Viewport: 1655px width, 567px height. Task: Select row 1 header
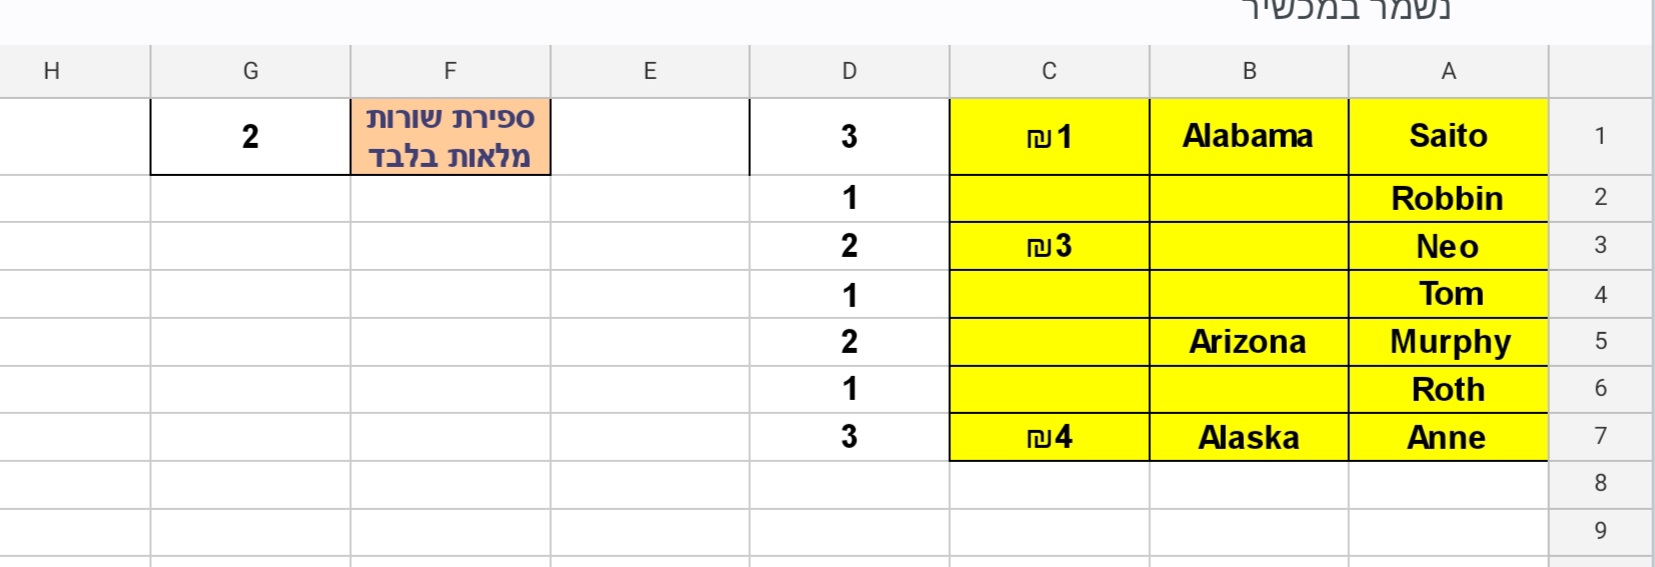(1600, 136)
